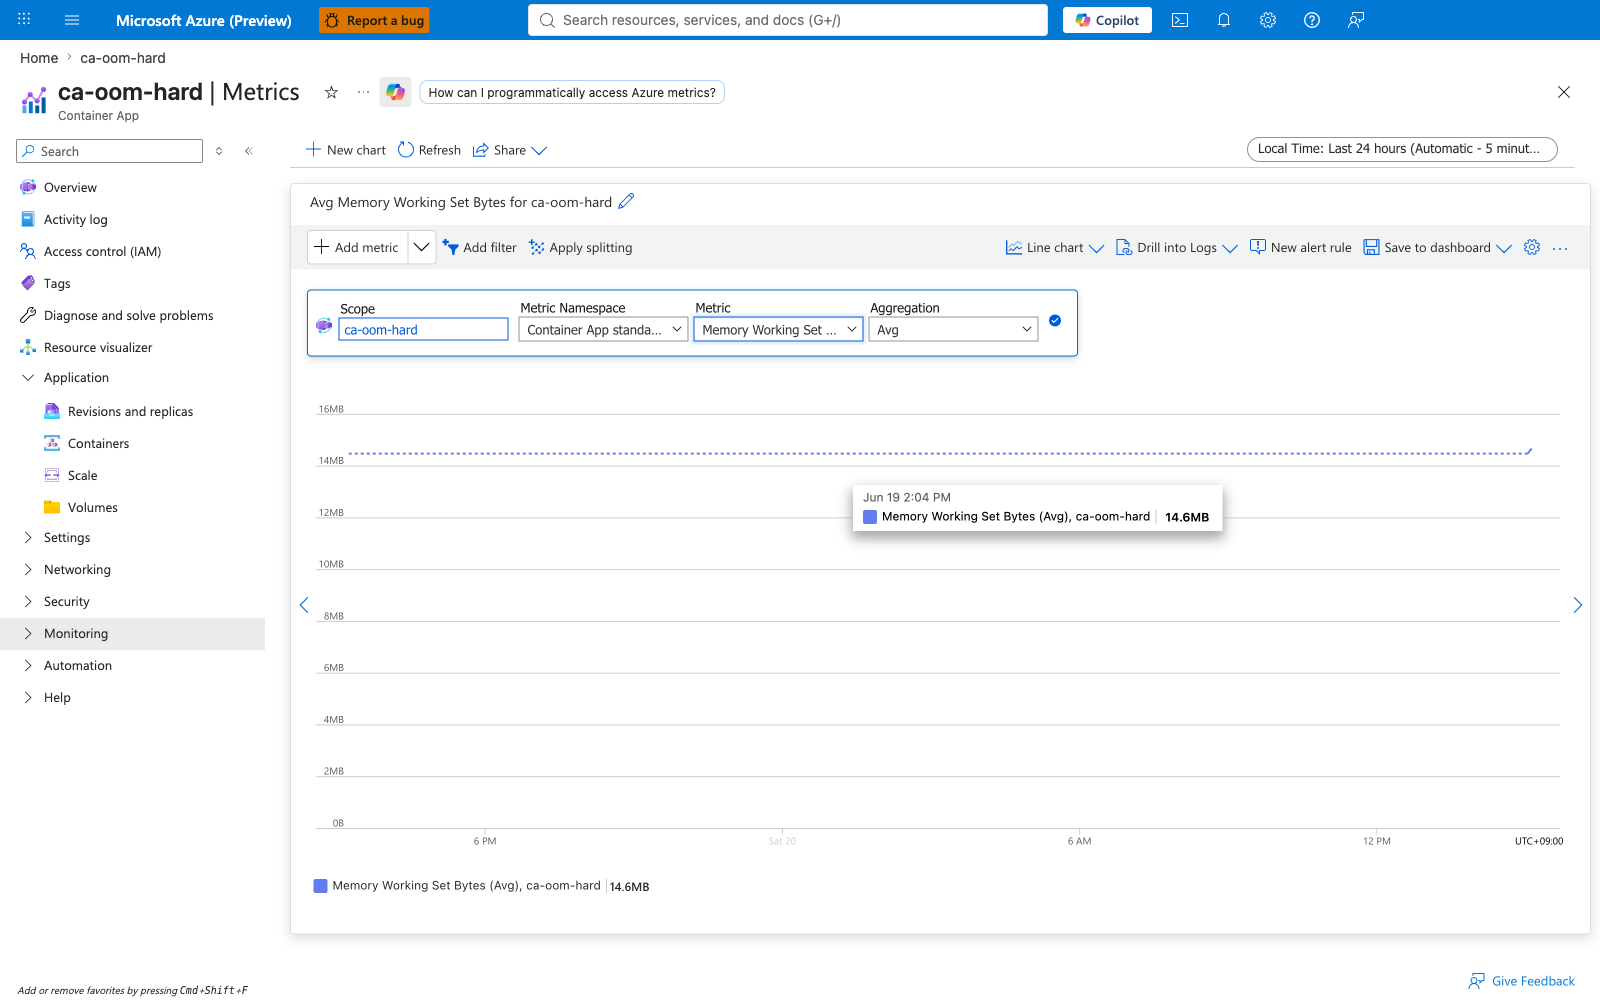Open portal settings gear in header
The image size is (1600, 1000).
[1268, 20]
